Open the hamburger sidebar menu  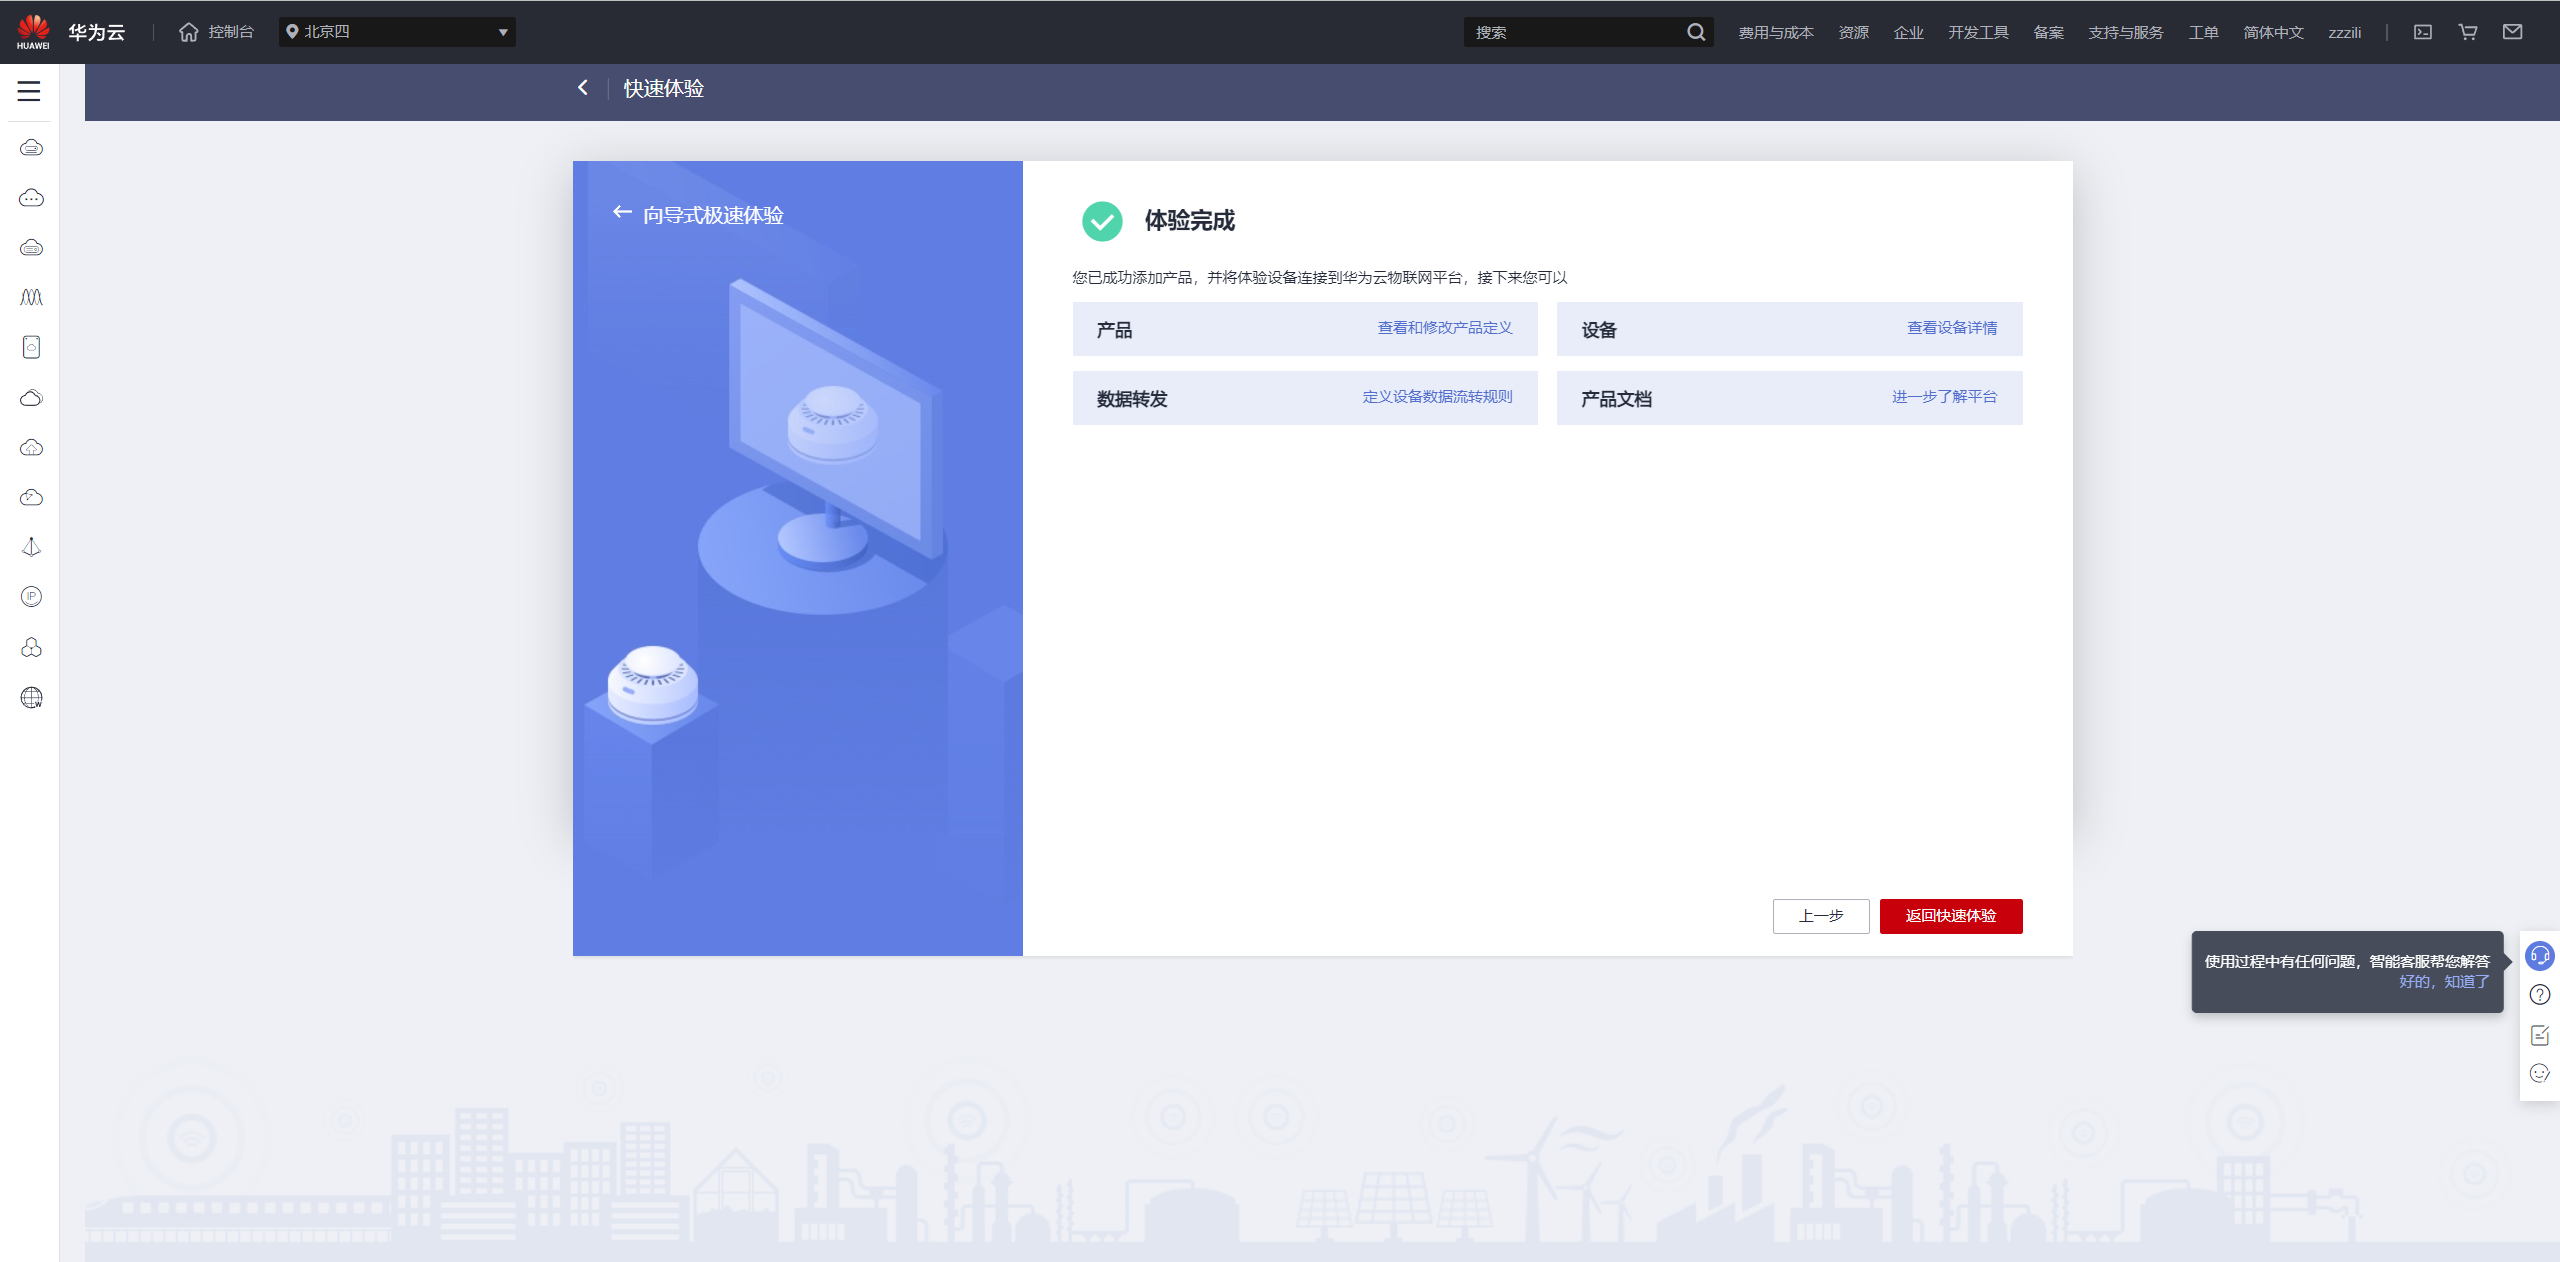(x=29, y=91)
